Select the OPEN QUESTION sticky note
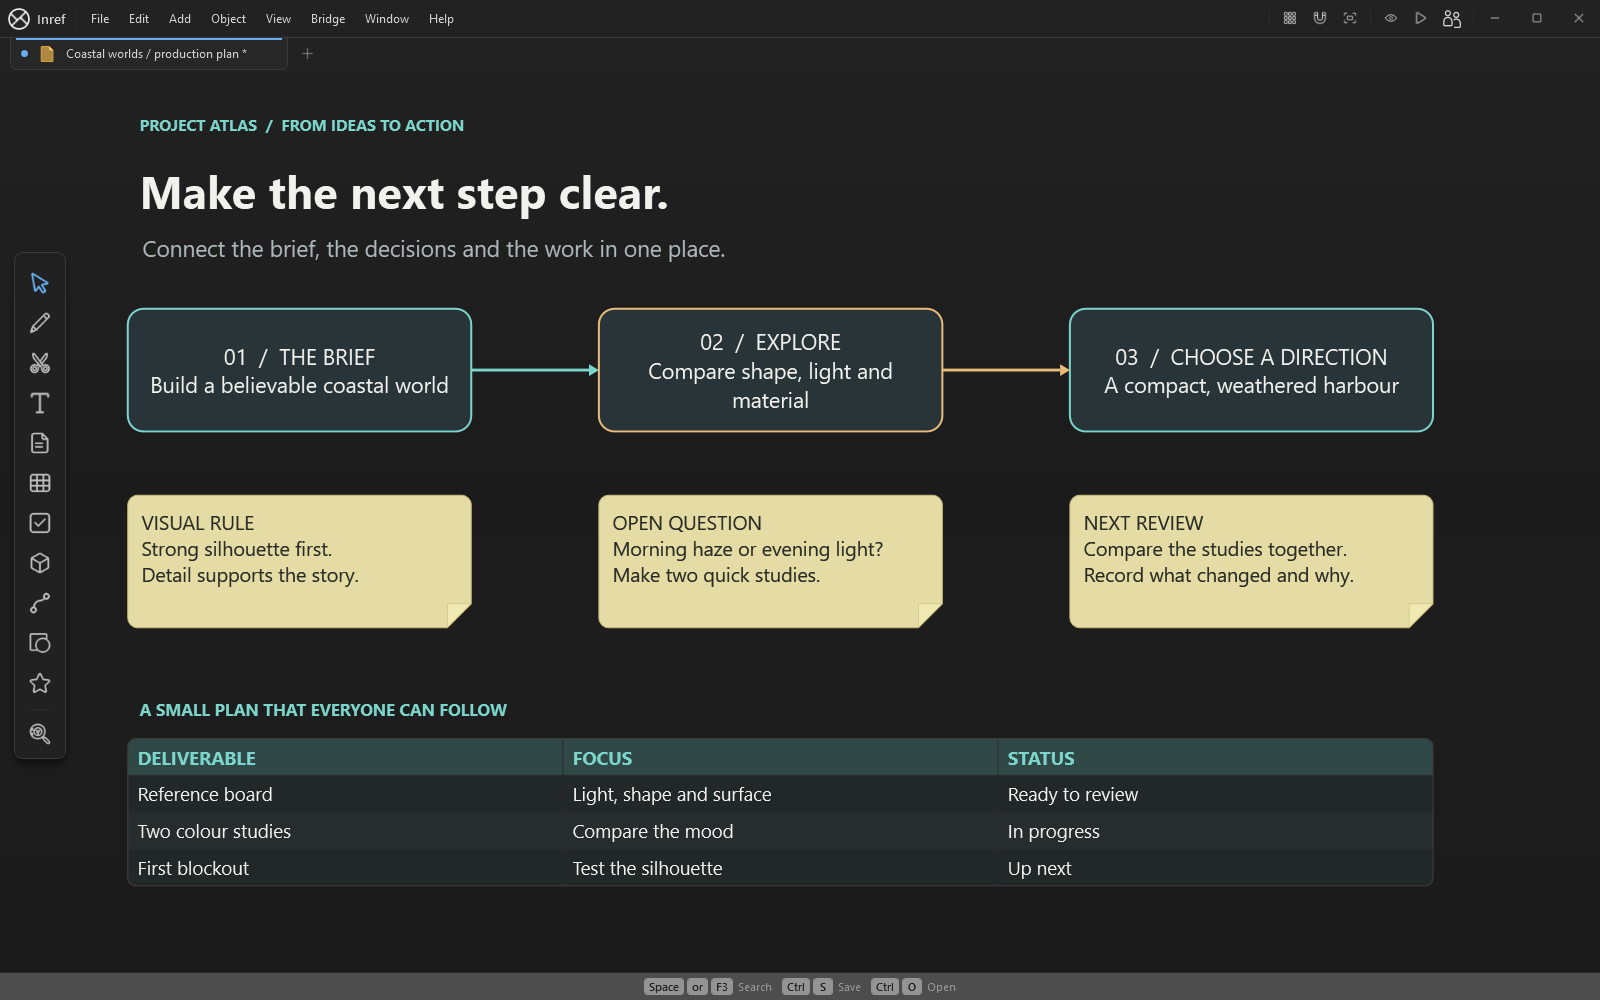 (770, 561)
